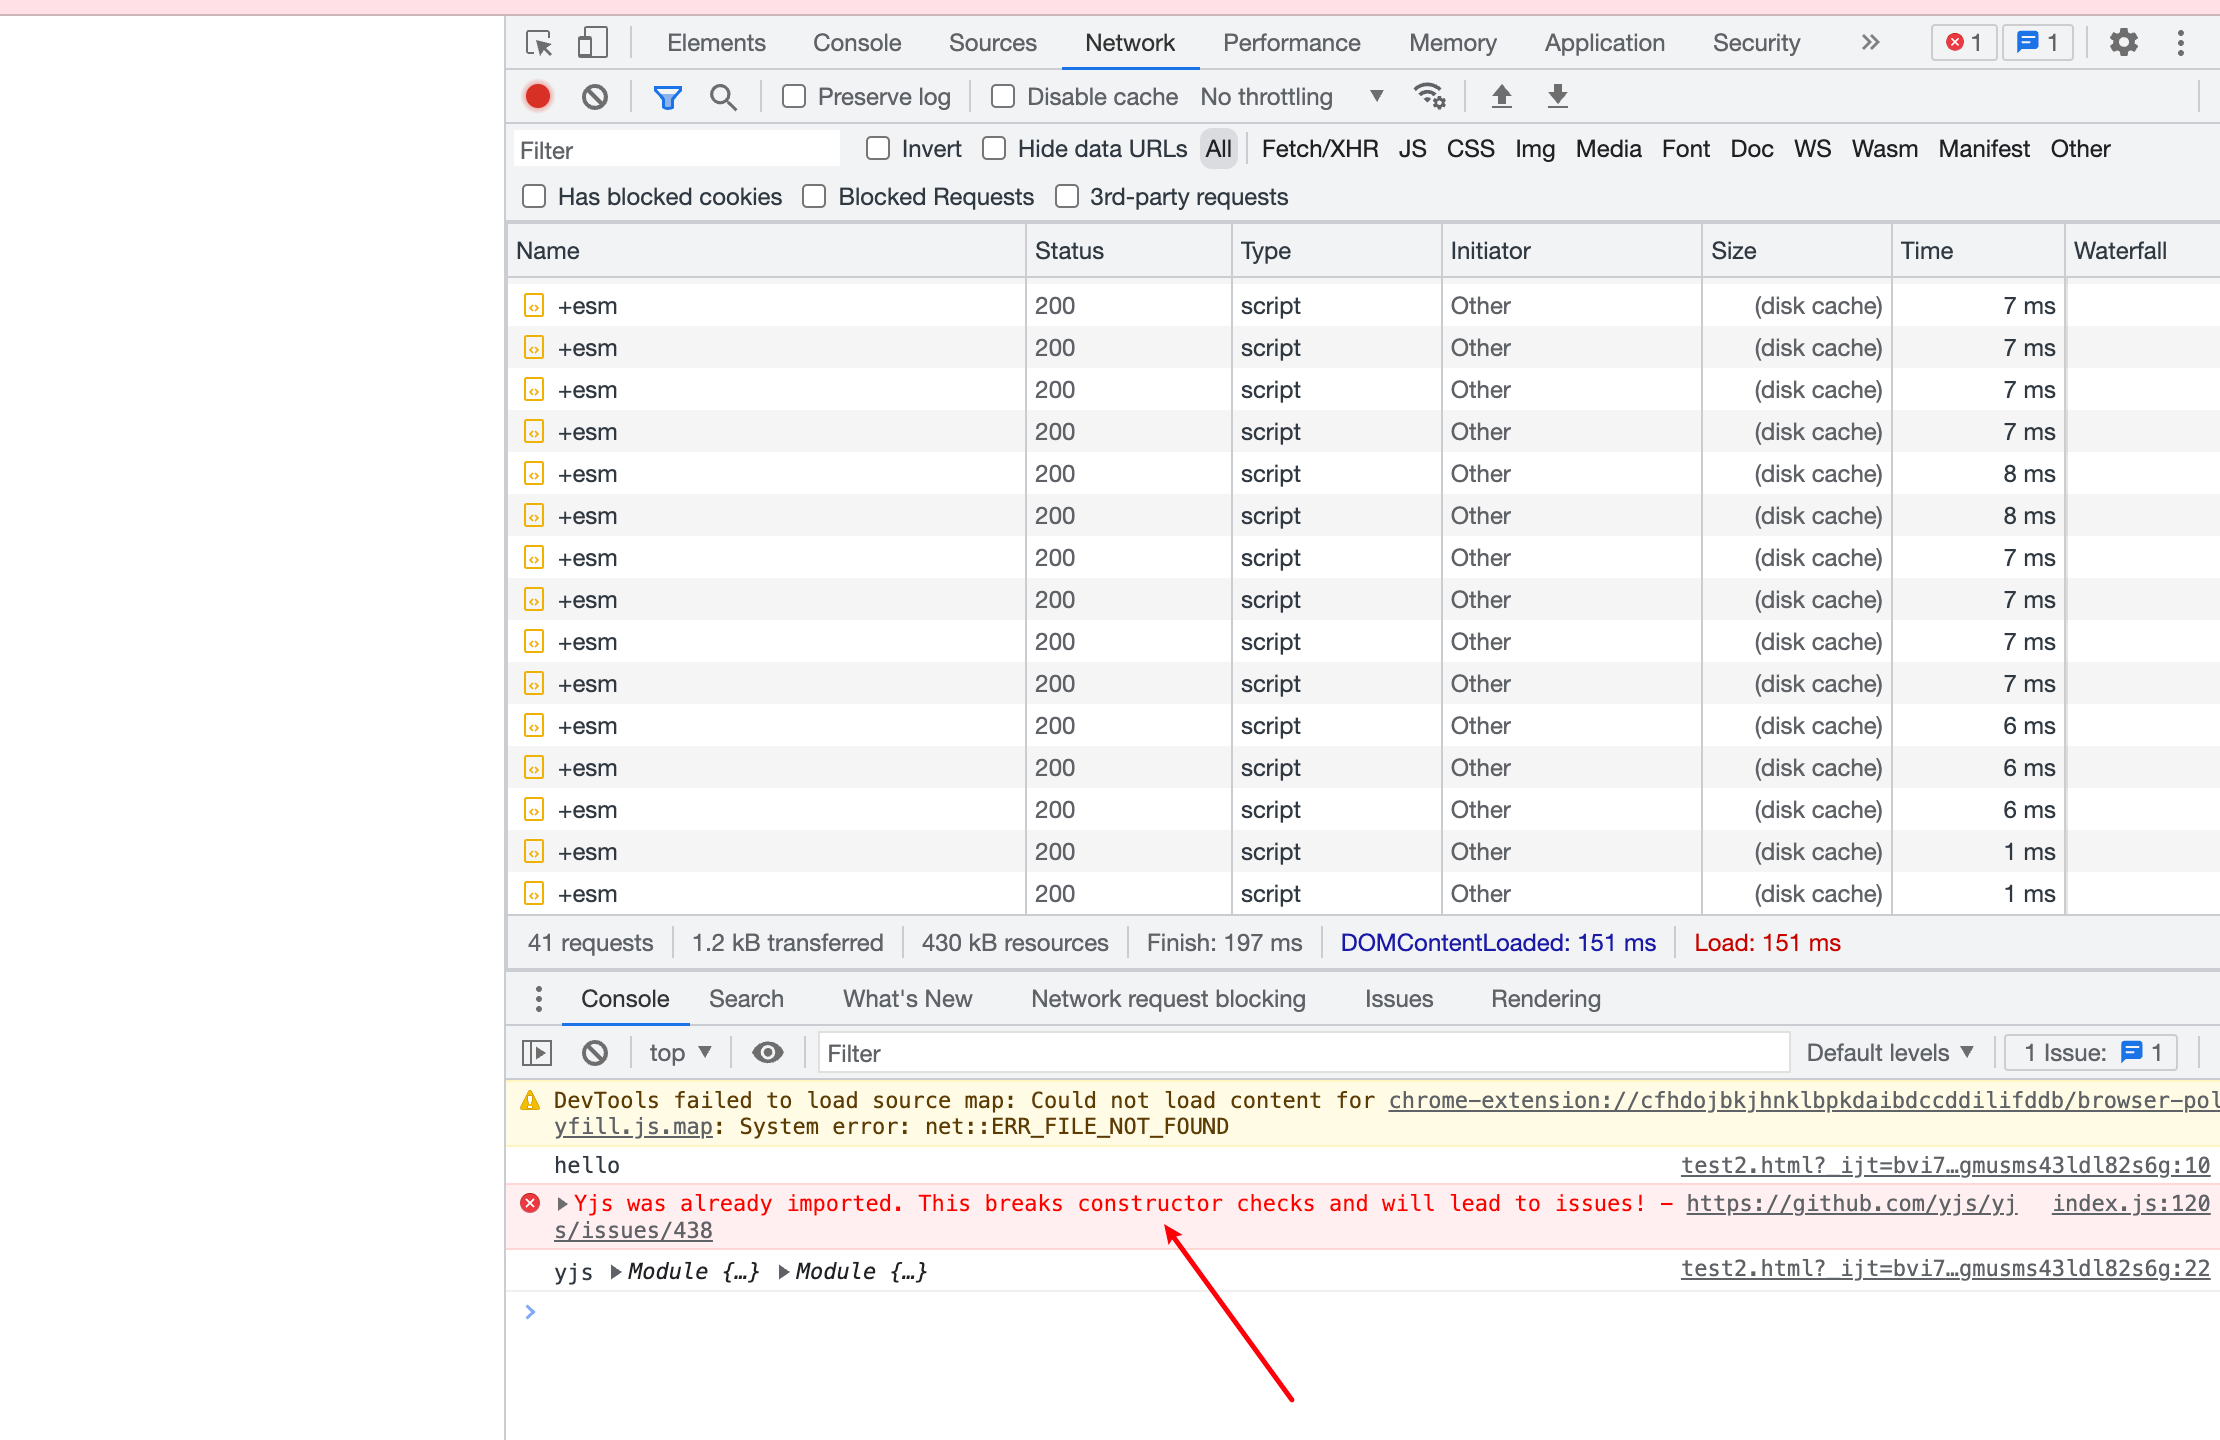This screenshot has width=2220, height=1440.
Task: Open the top JavaScript context dropdown
Action: pos(680,1053)
